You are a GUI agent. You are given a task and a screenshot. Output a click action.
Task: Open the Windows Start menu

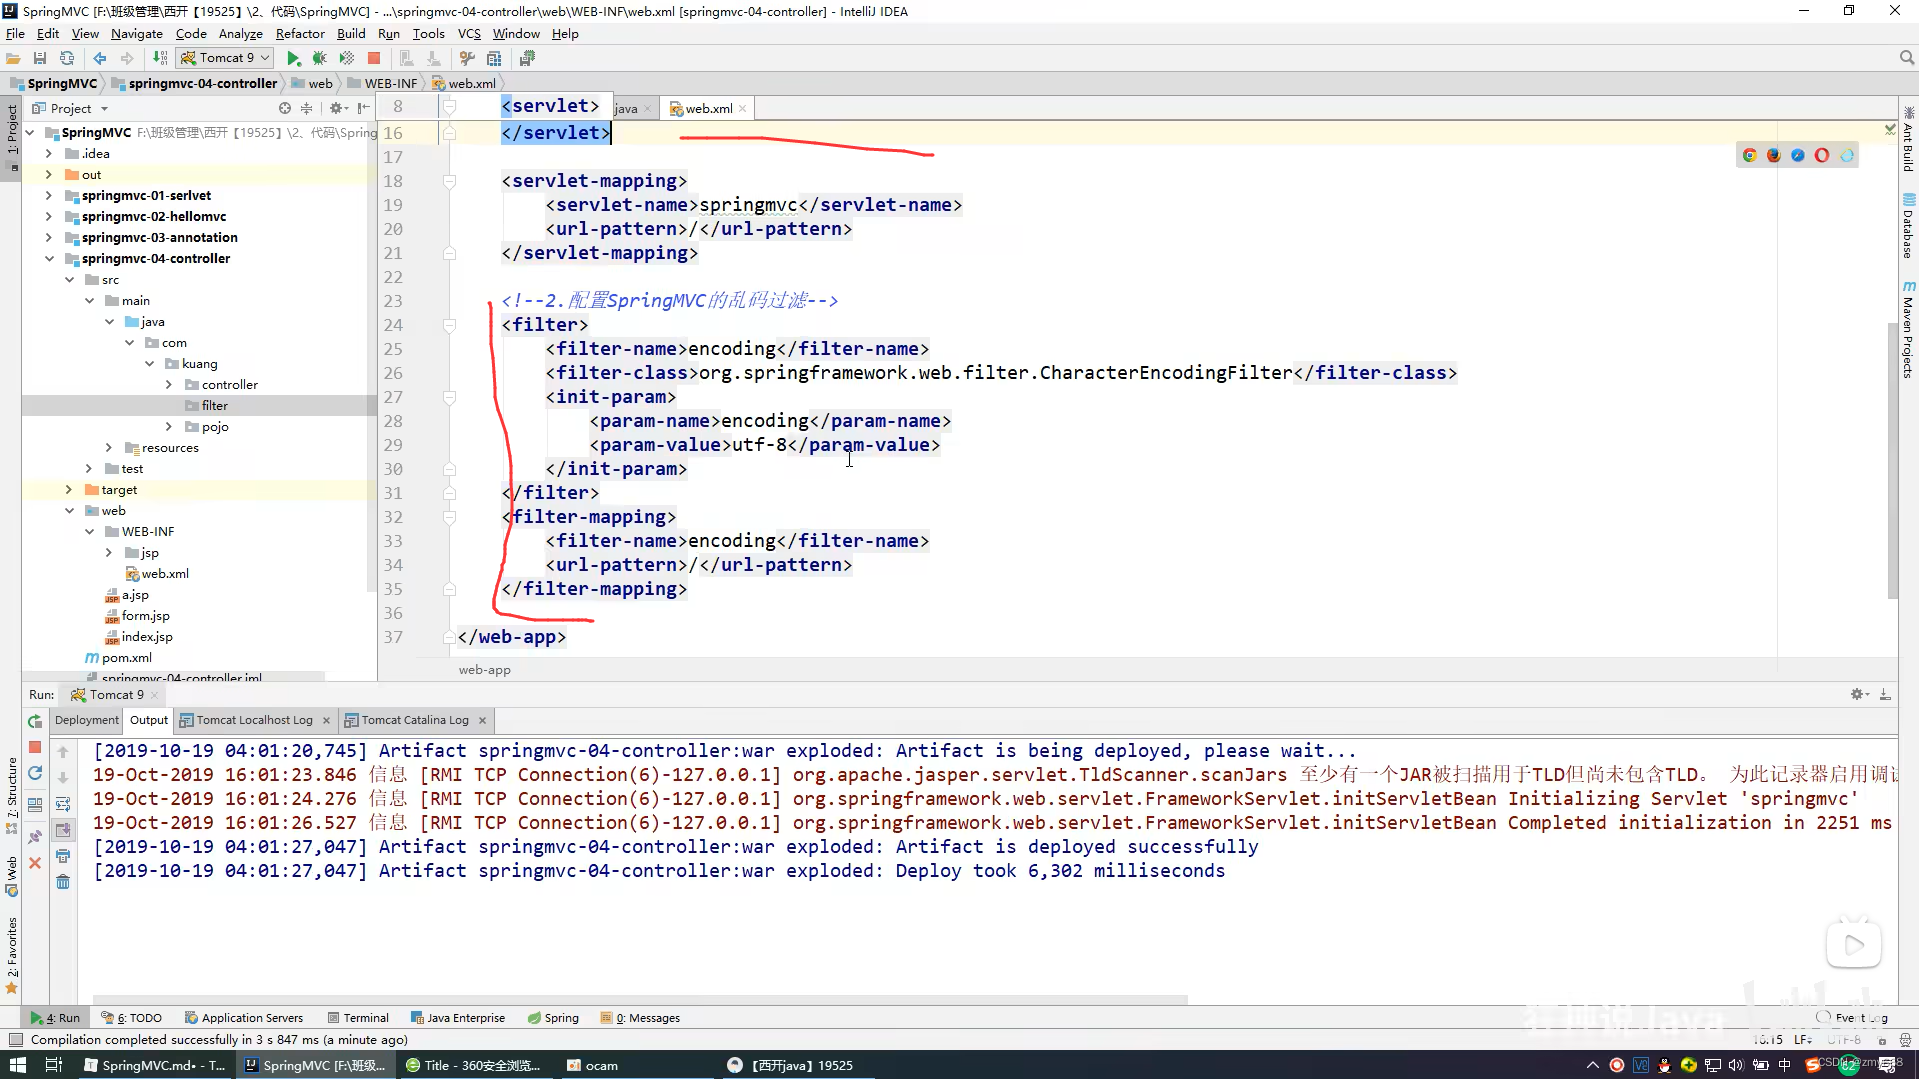(17, 1065)
